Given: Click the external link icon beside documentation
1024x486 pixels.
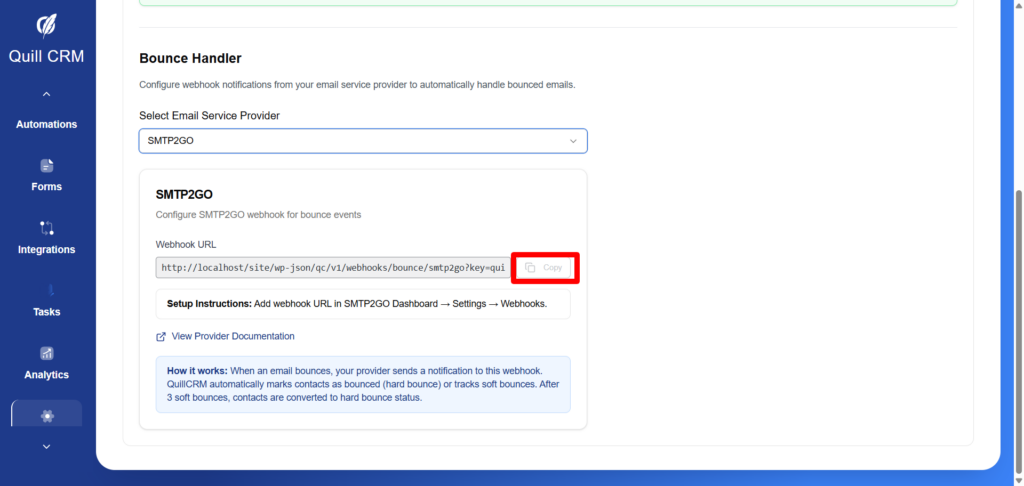Looking at the screenshot, I should 161,337.
